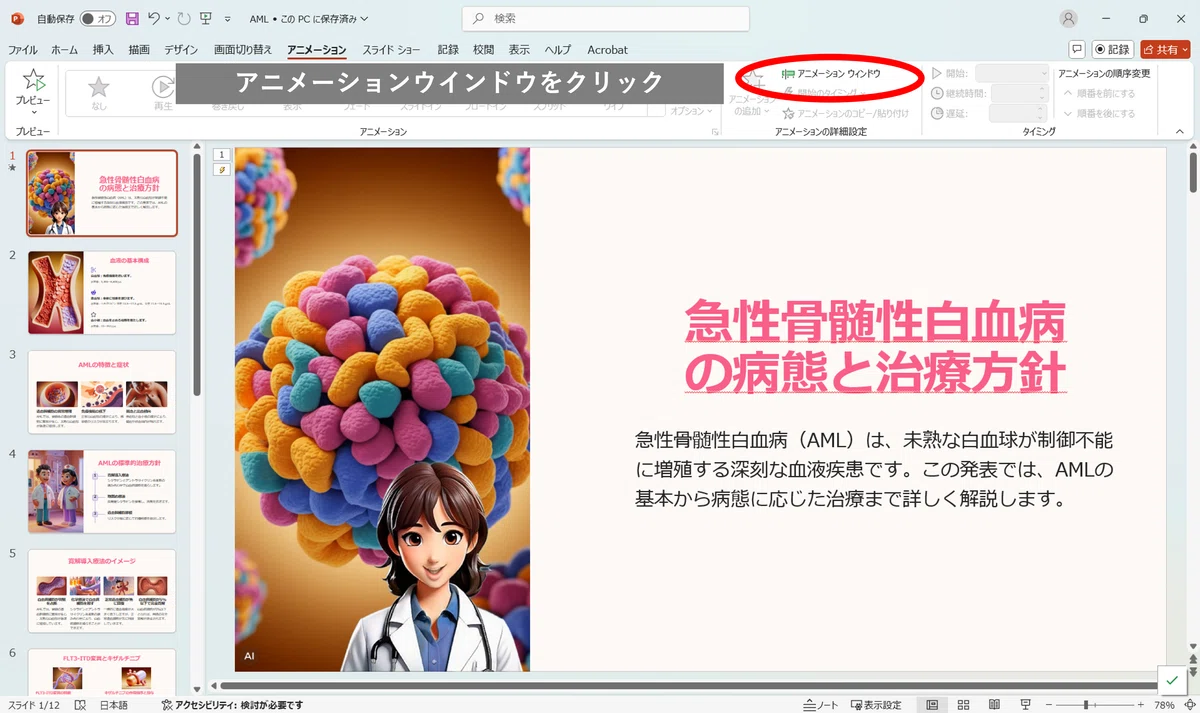
Task: Switch to the 挿入 tab
Action: pyautogui.click(x=103, y=50)
